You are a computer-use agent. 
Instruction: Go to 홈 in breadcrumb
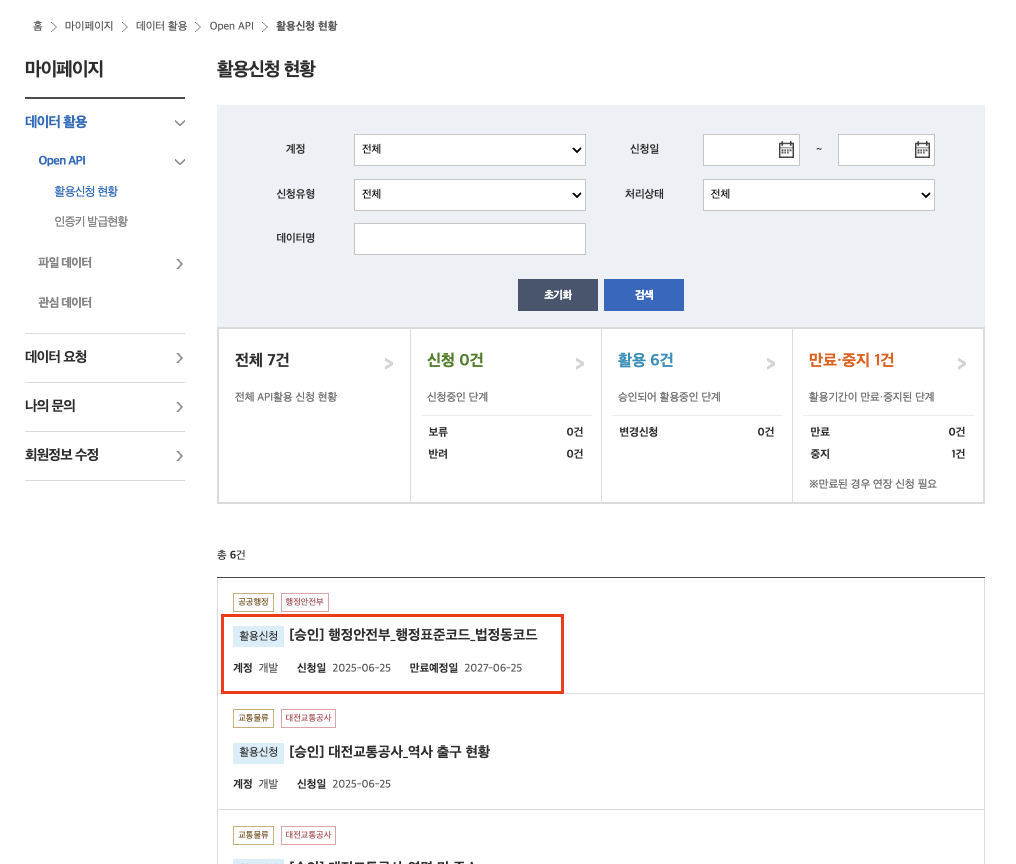[x=38, y=26]
